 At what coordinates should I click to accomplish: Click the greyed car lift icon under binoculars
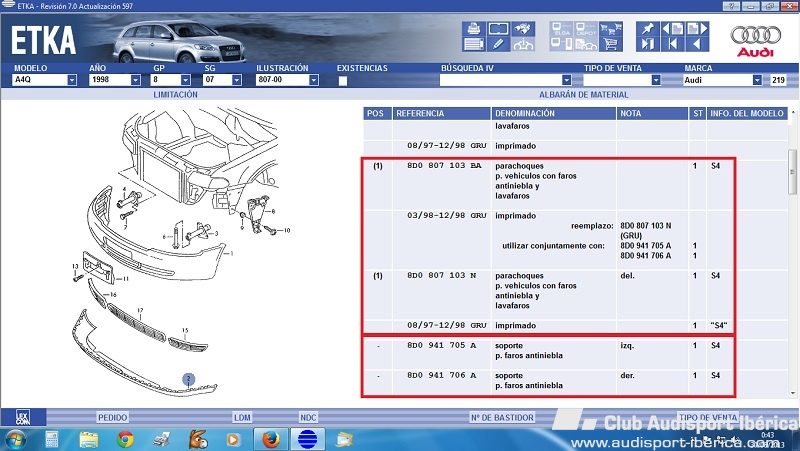pyautogui.click(x=523, y=44)
